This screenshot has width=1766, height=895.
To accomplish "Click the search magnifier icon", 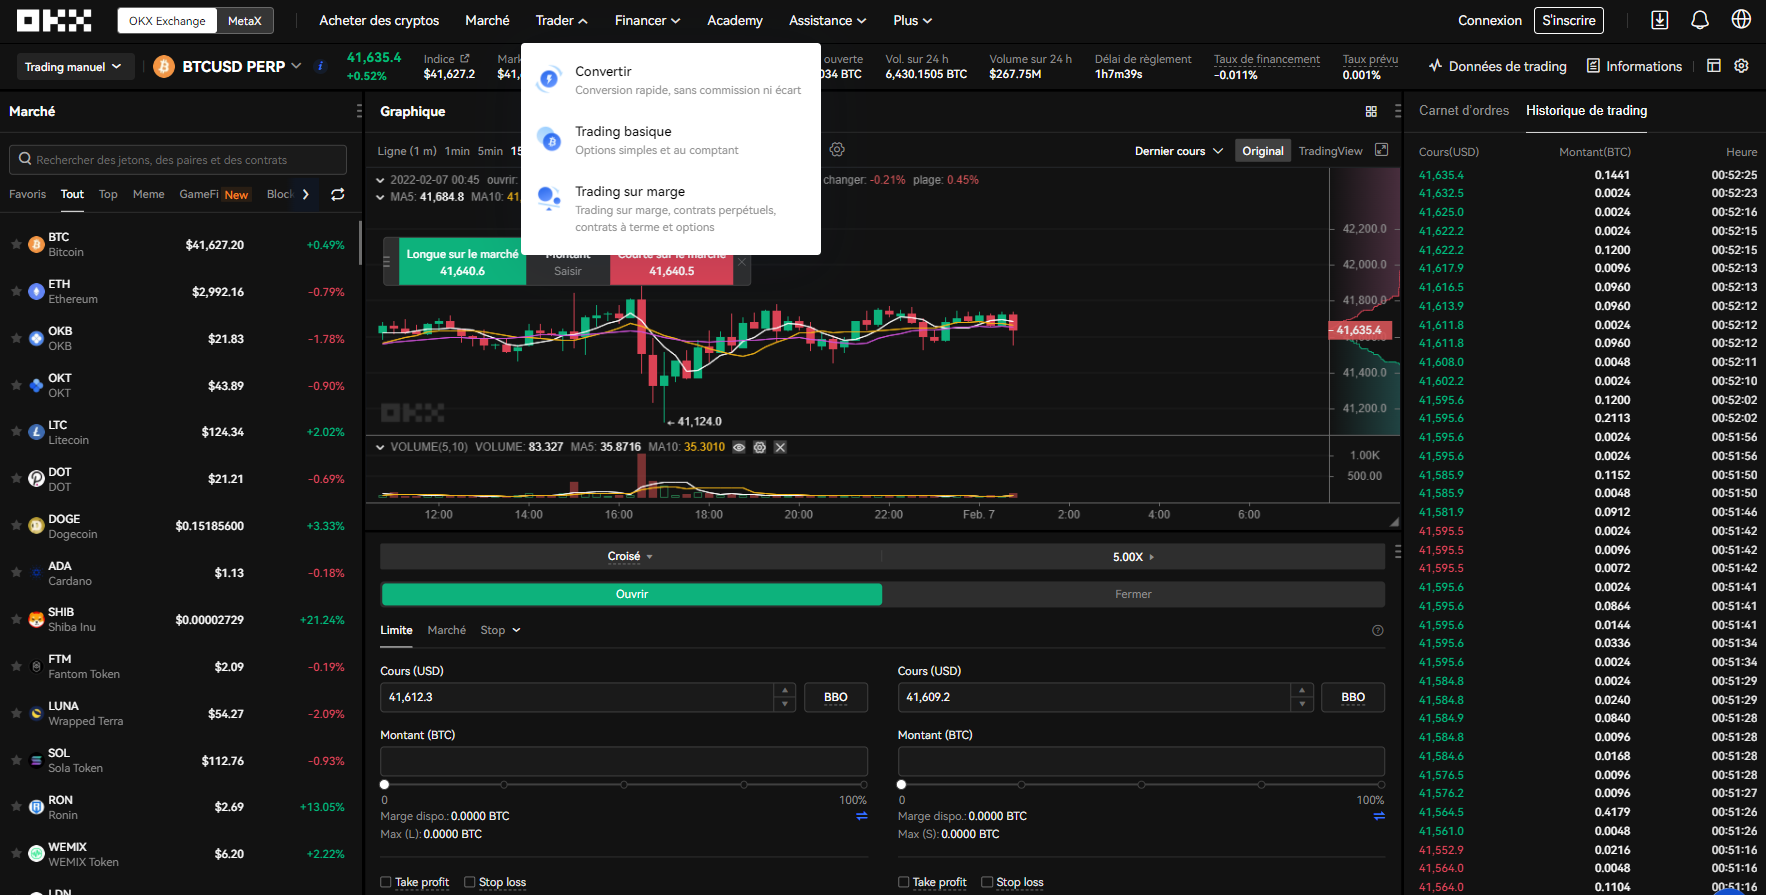I will click(x=25, y=159).
